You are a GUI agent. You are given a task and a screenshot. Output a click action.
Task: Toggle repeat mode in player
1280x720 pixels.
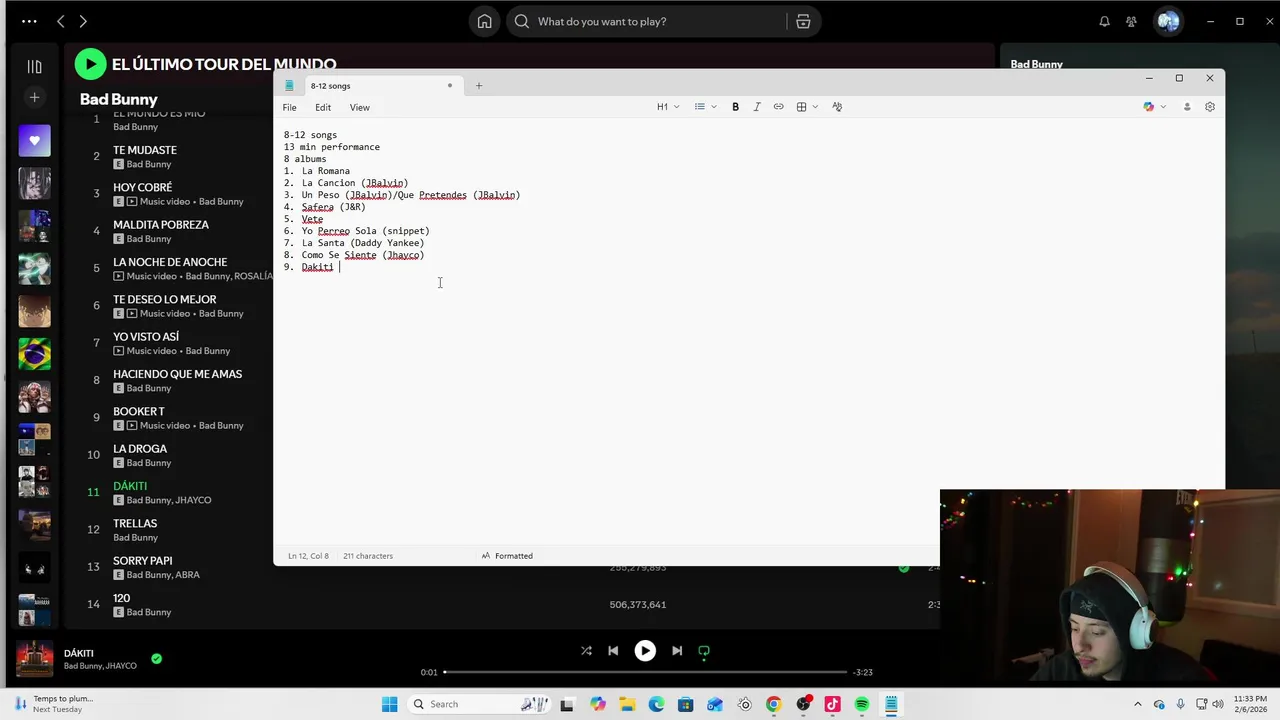coord(704,651)
